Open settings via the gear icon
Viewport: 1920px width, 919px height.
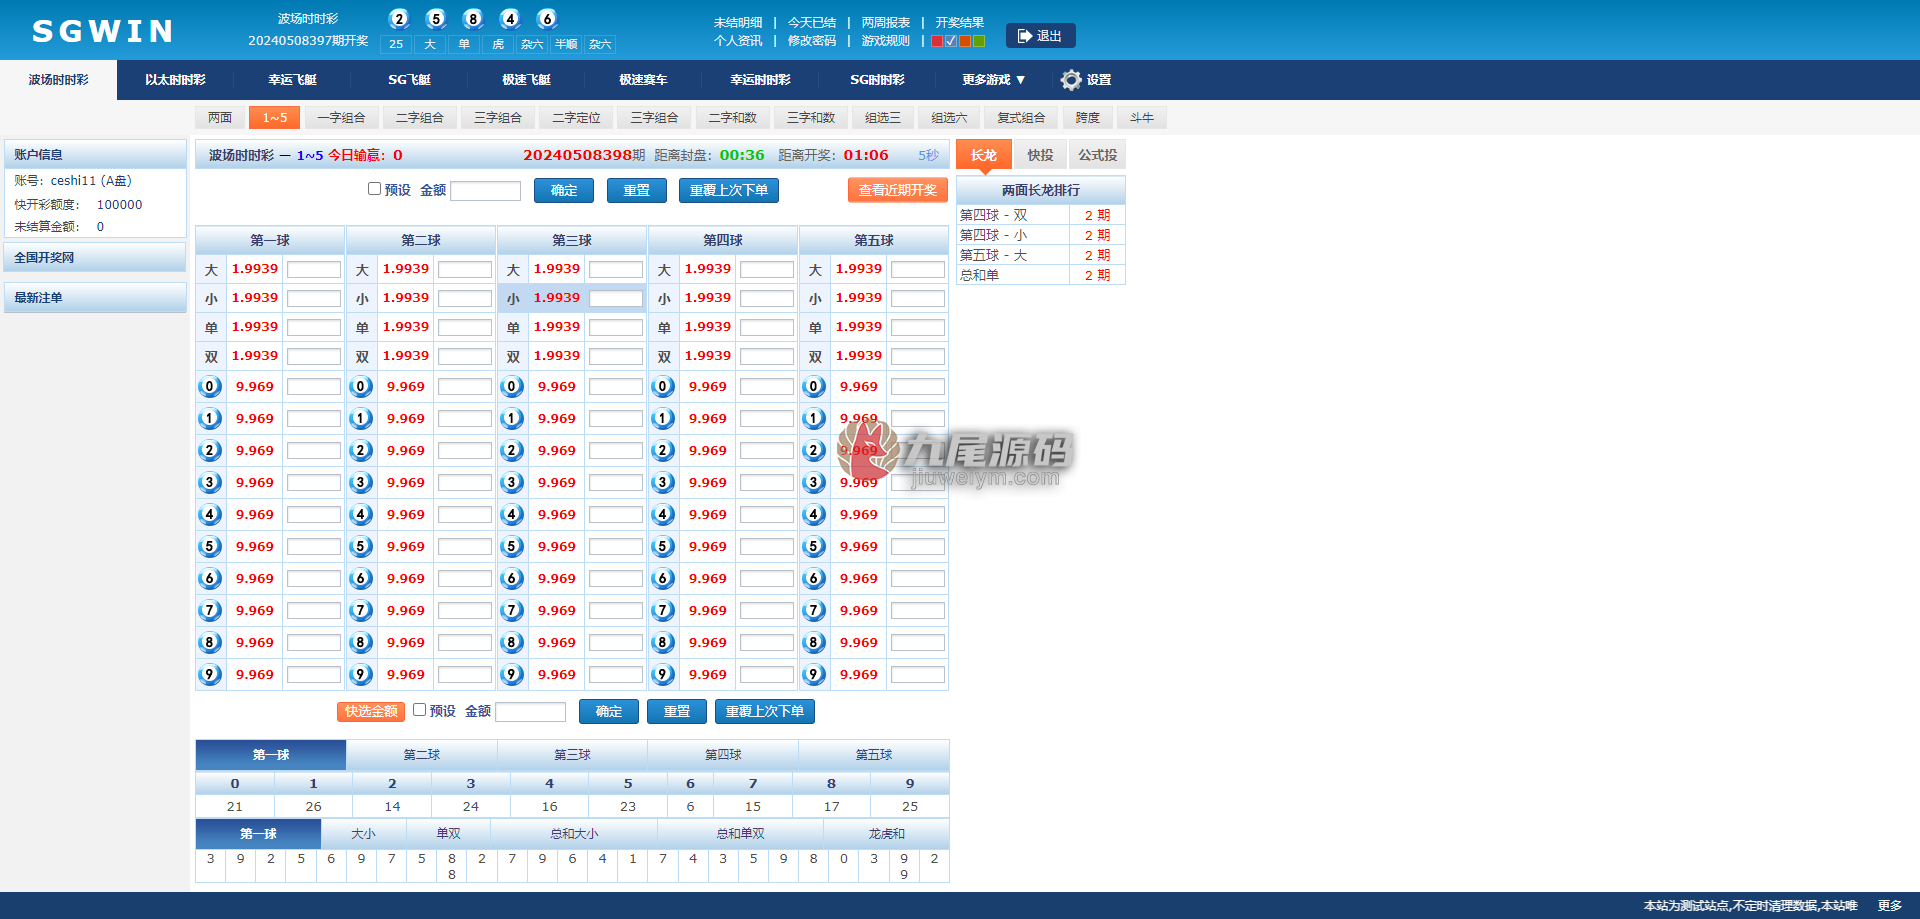[1071, 80]
